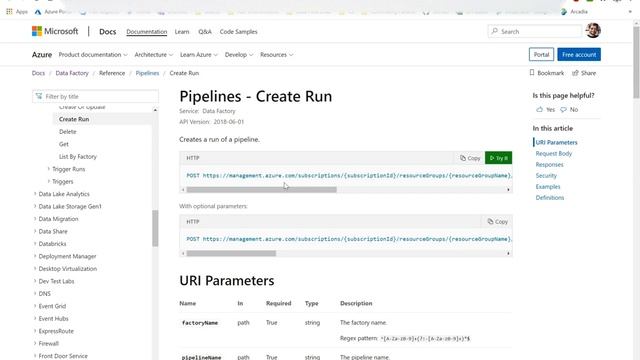Click Reference breadcrumb
Screen dimensions: 640x360
(112, 73)
